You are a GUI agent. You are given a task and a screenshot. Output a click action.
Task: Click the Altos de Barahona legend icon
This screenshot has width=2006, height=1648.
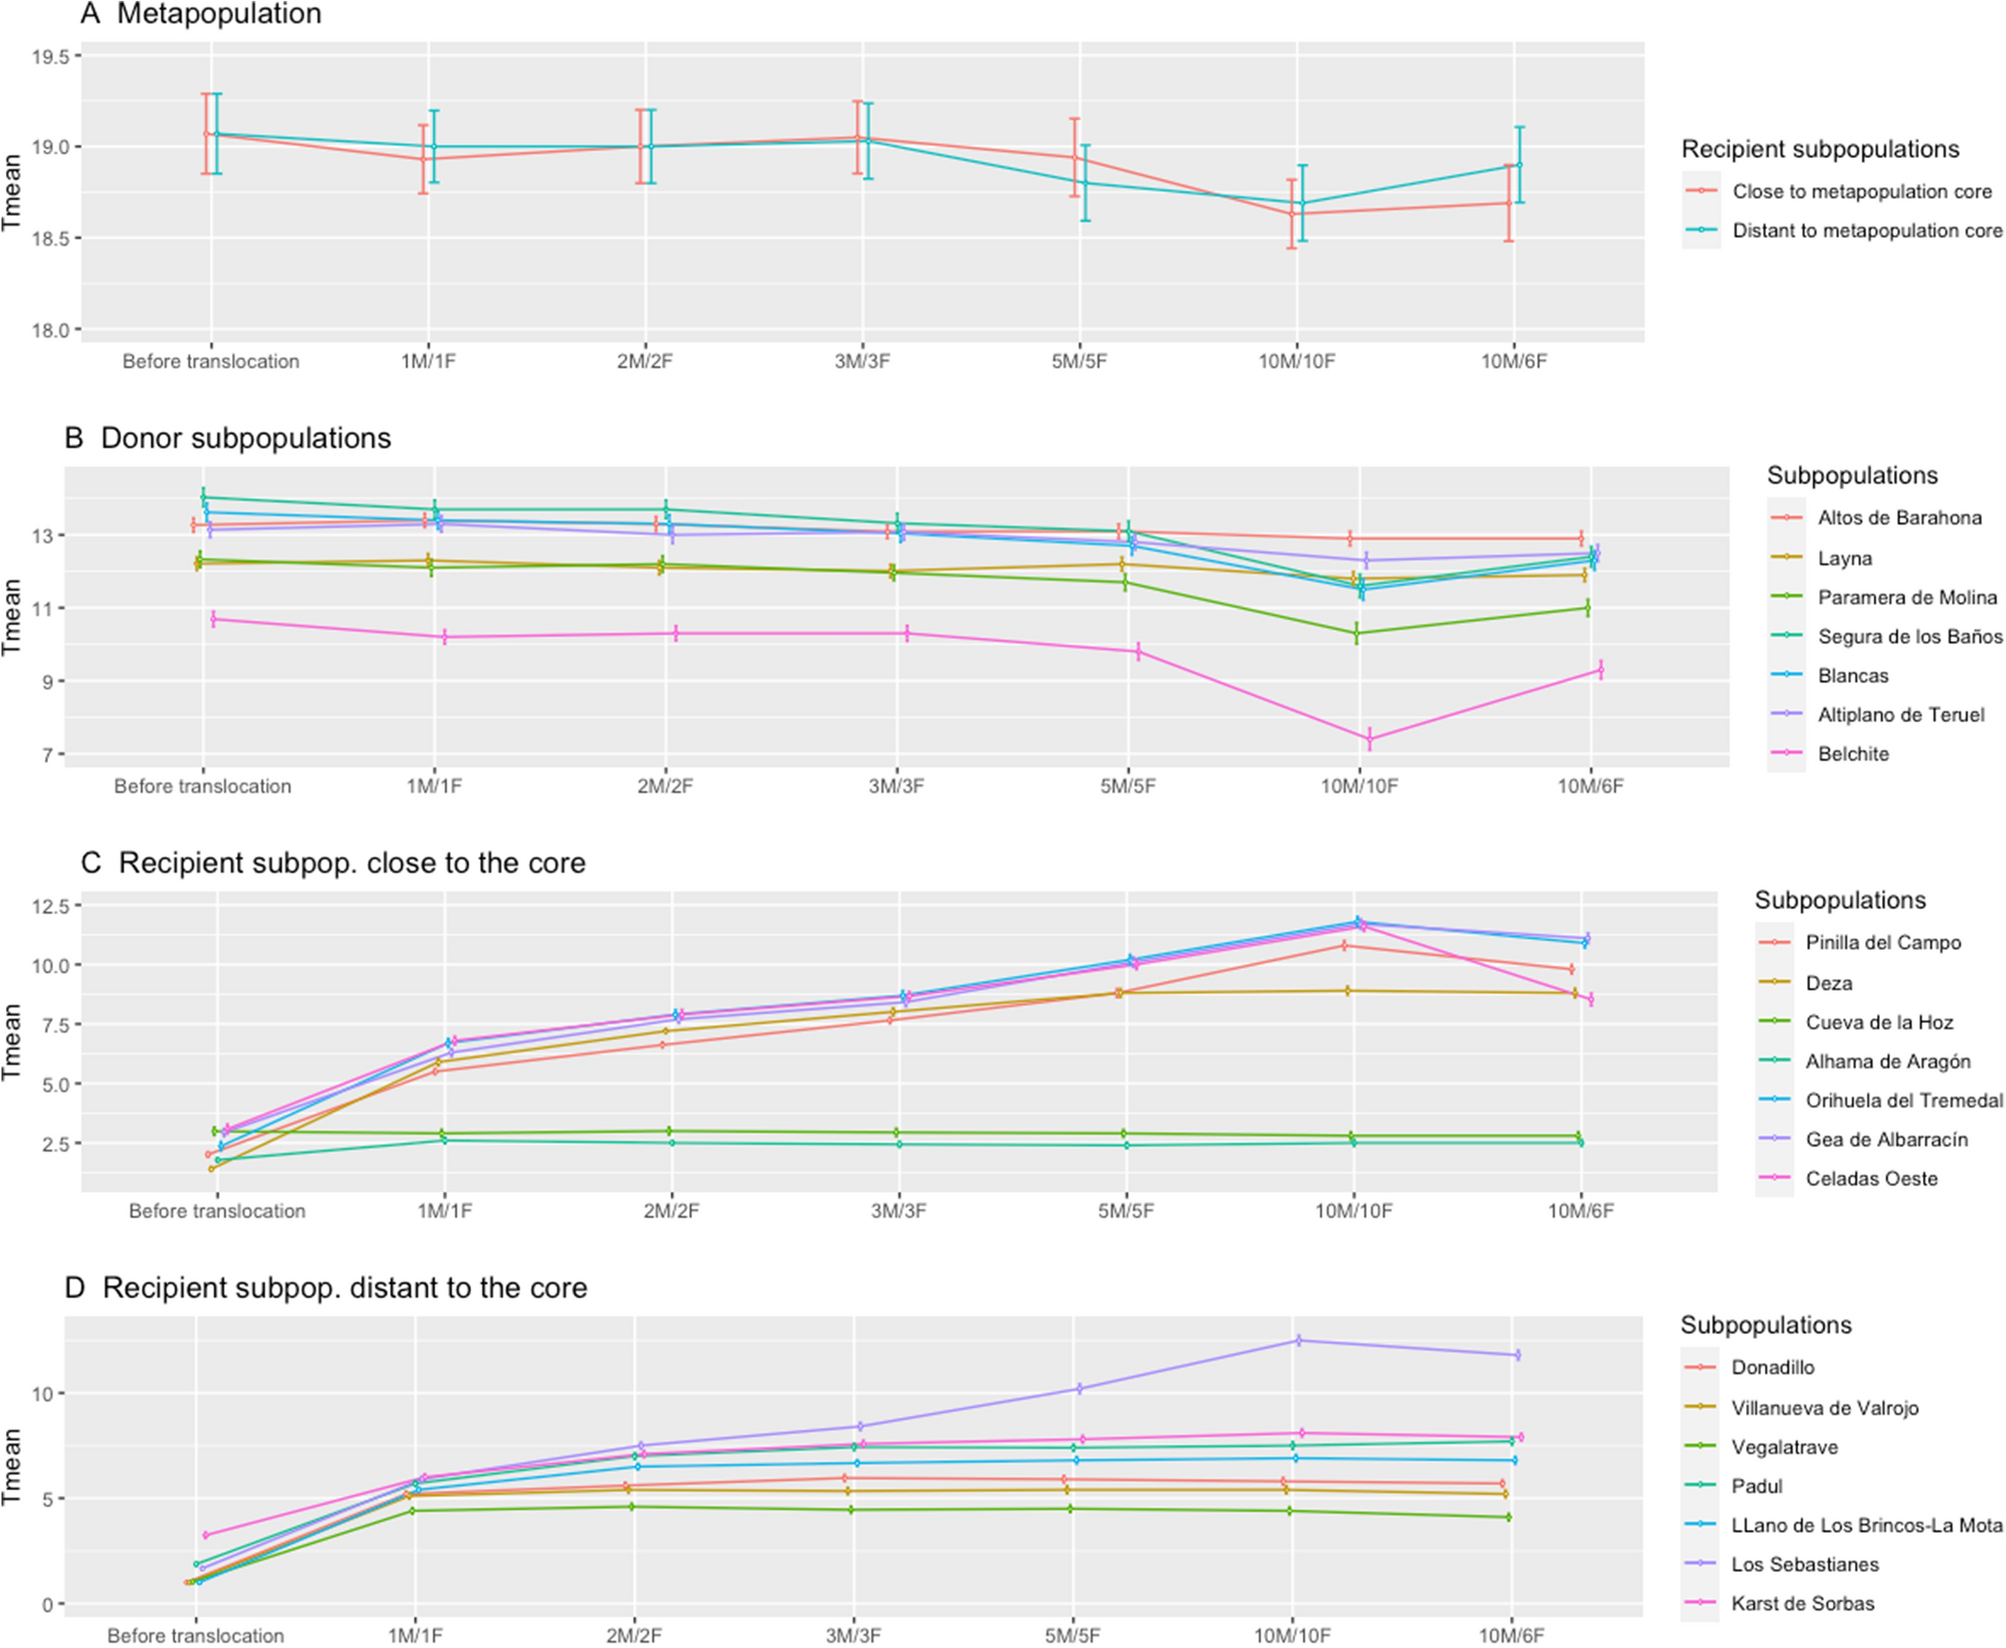point(1785,518)
